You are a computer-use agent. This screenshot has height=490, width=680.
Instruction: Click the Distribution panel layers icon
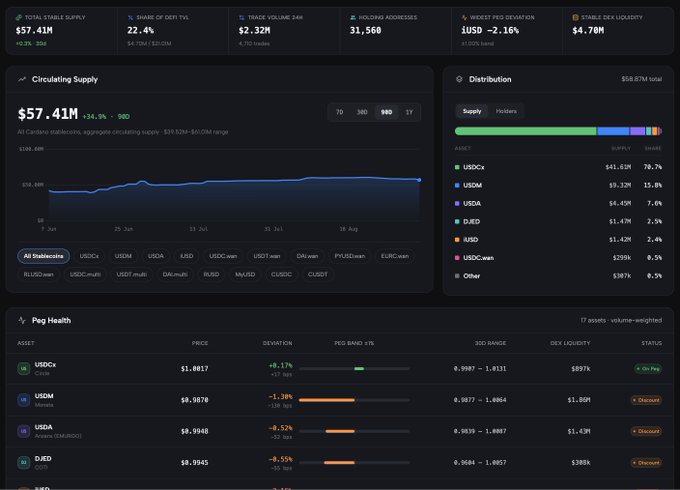point(459,79)
